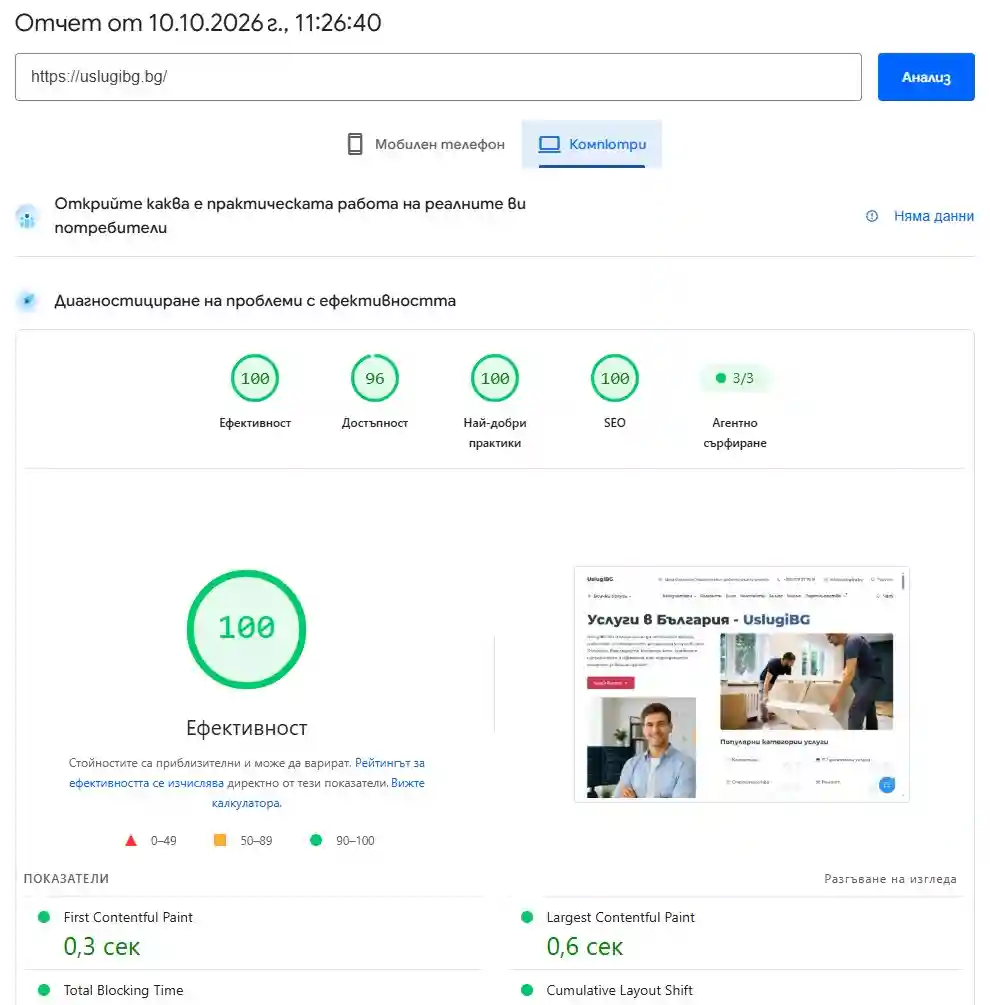Open the Ефективност score gauge of 100

pos(255,378)
